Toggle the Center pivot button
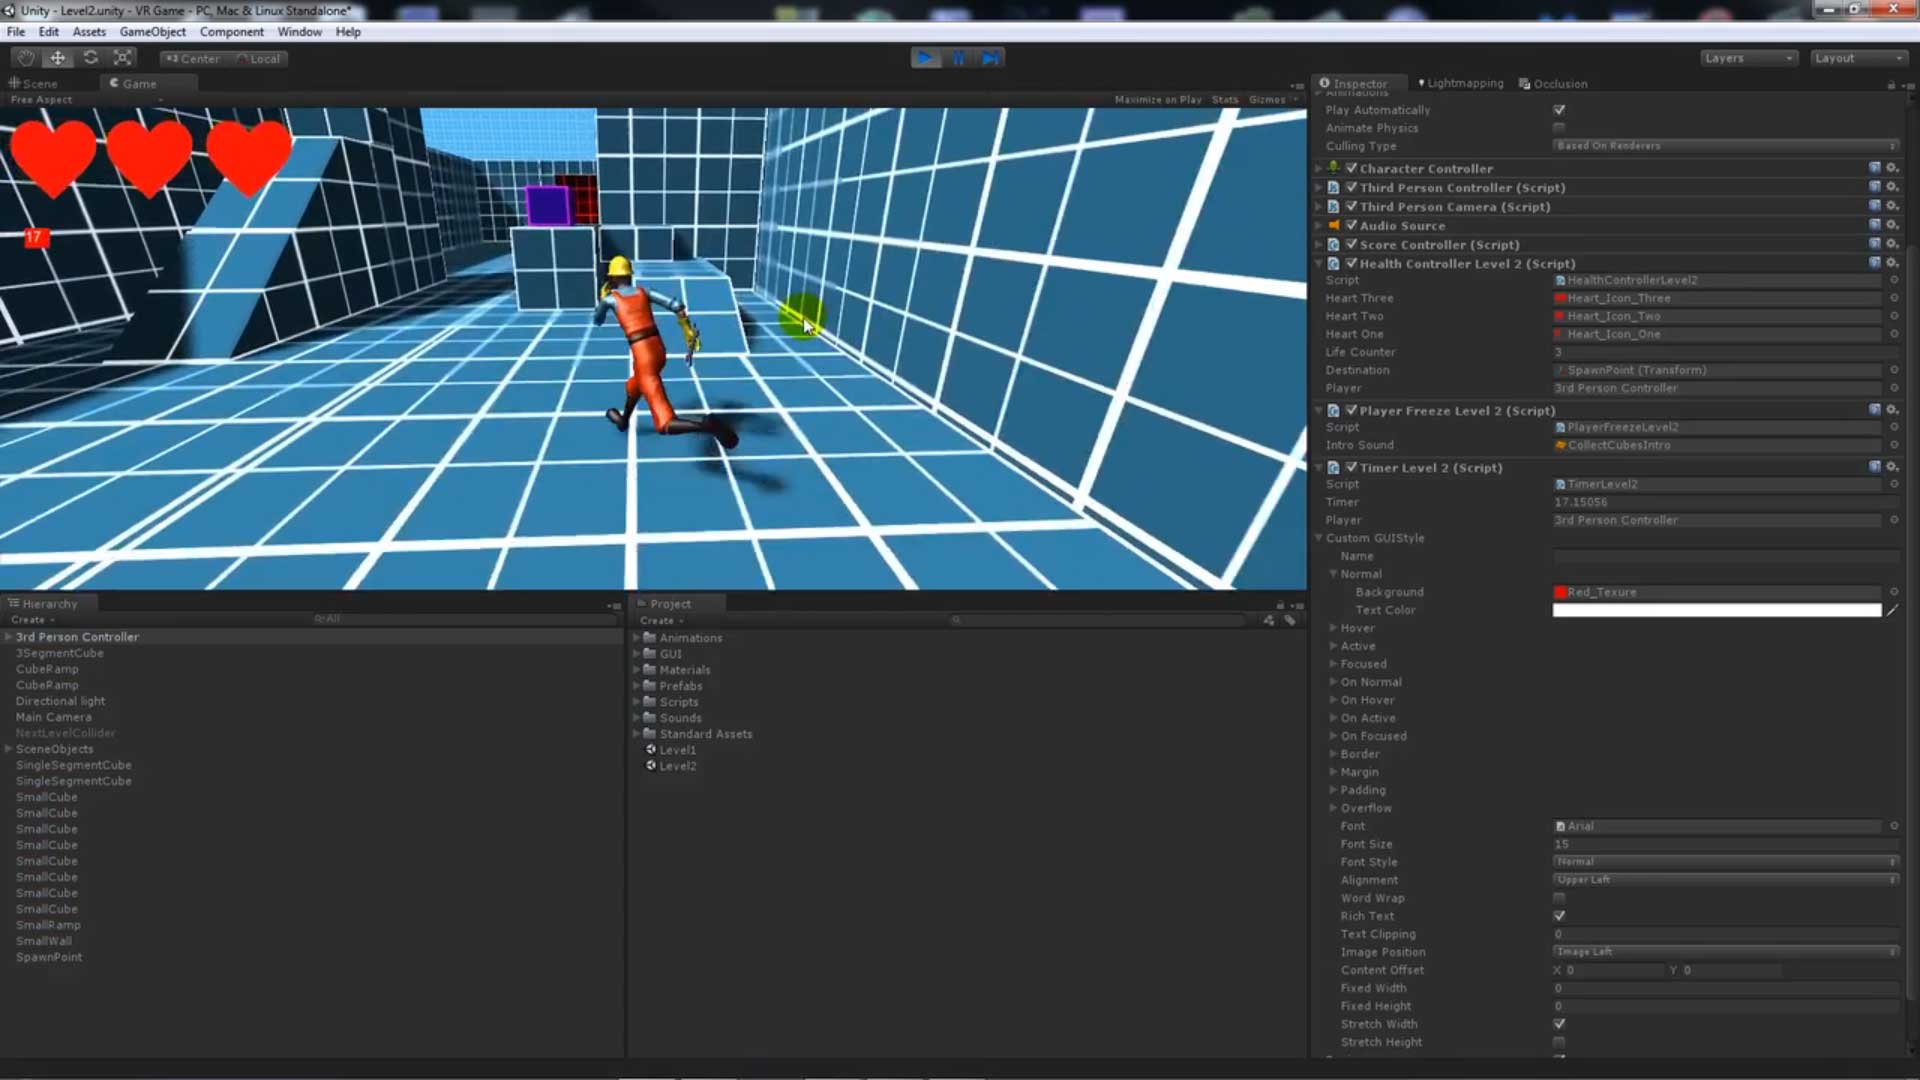 (x=193, y=59)
